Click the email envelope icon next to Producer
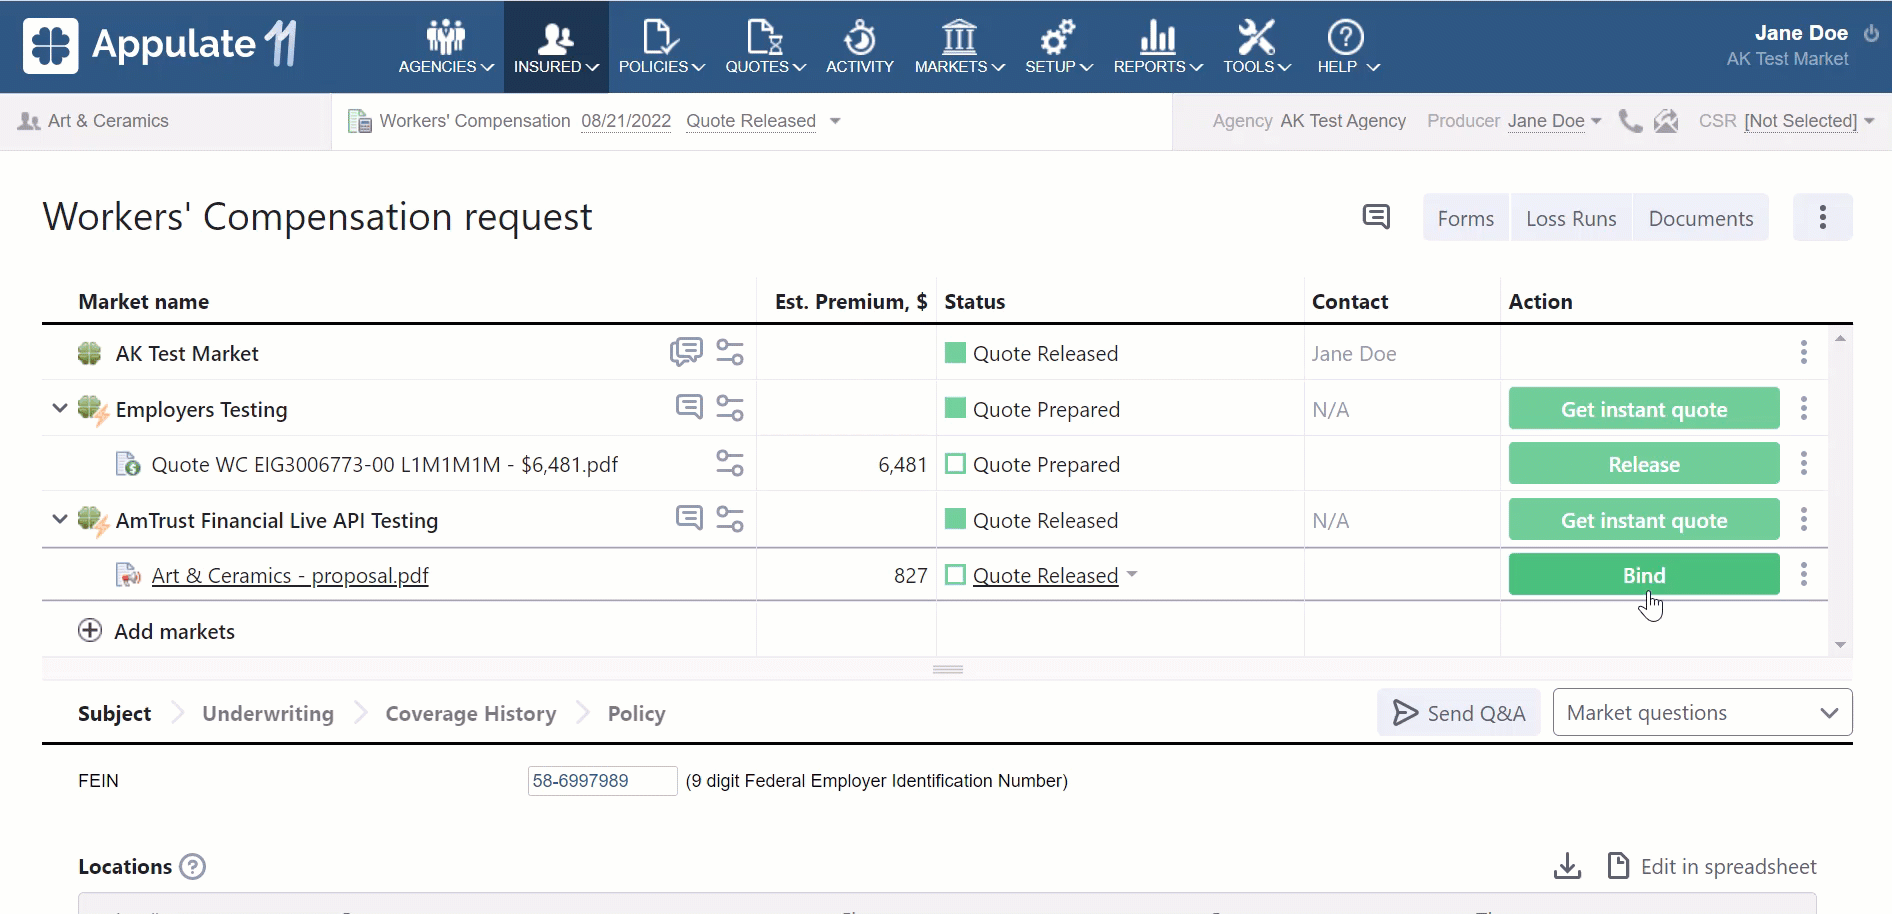 [x=1666, y=121]
